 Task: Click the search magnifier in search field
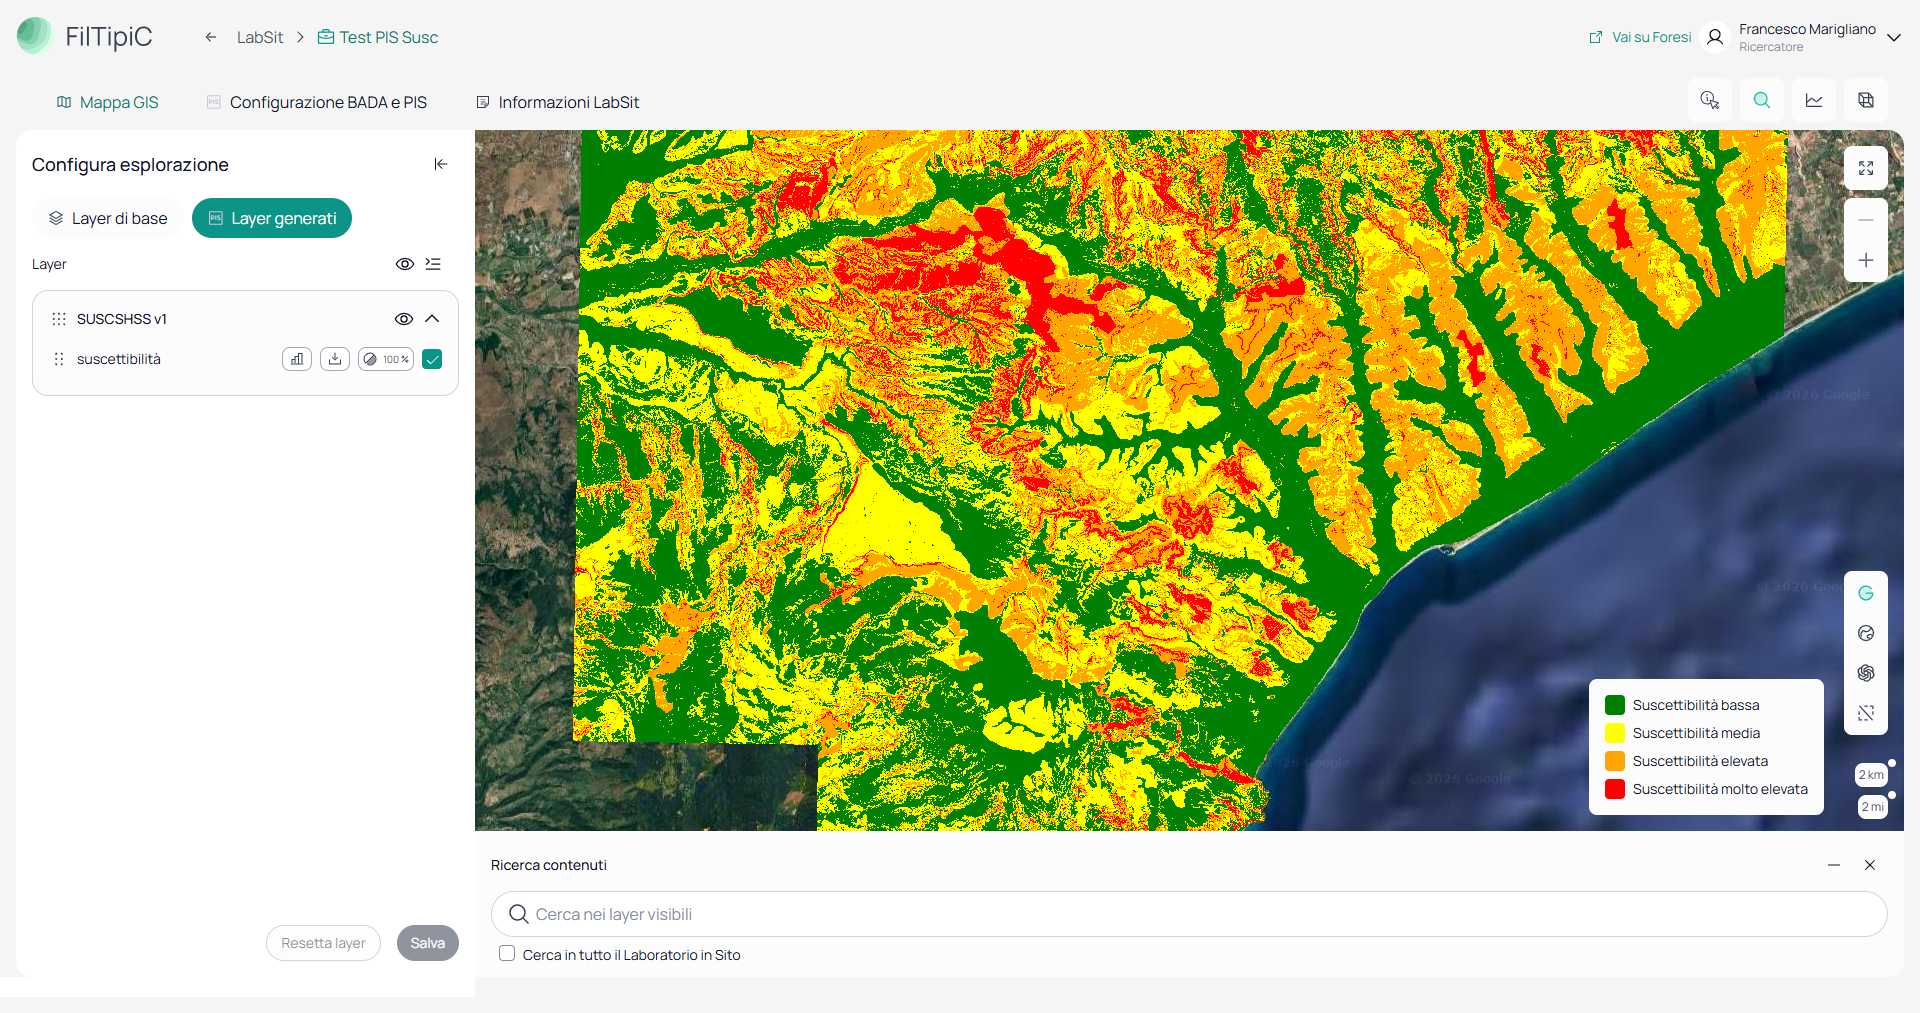tap(519, 914)
